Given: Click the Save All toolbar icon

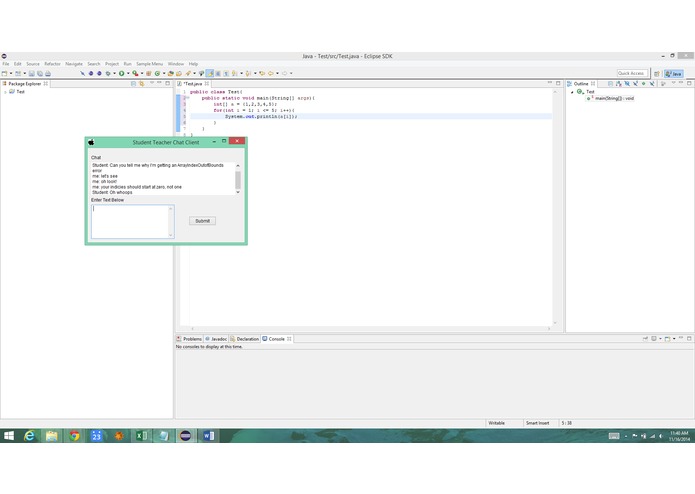Looking at the screenshot, I should point(40,74).
